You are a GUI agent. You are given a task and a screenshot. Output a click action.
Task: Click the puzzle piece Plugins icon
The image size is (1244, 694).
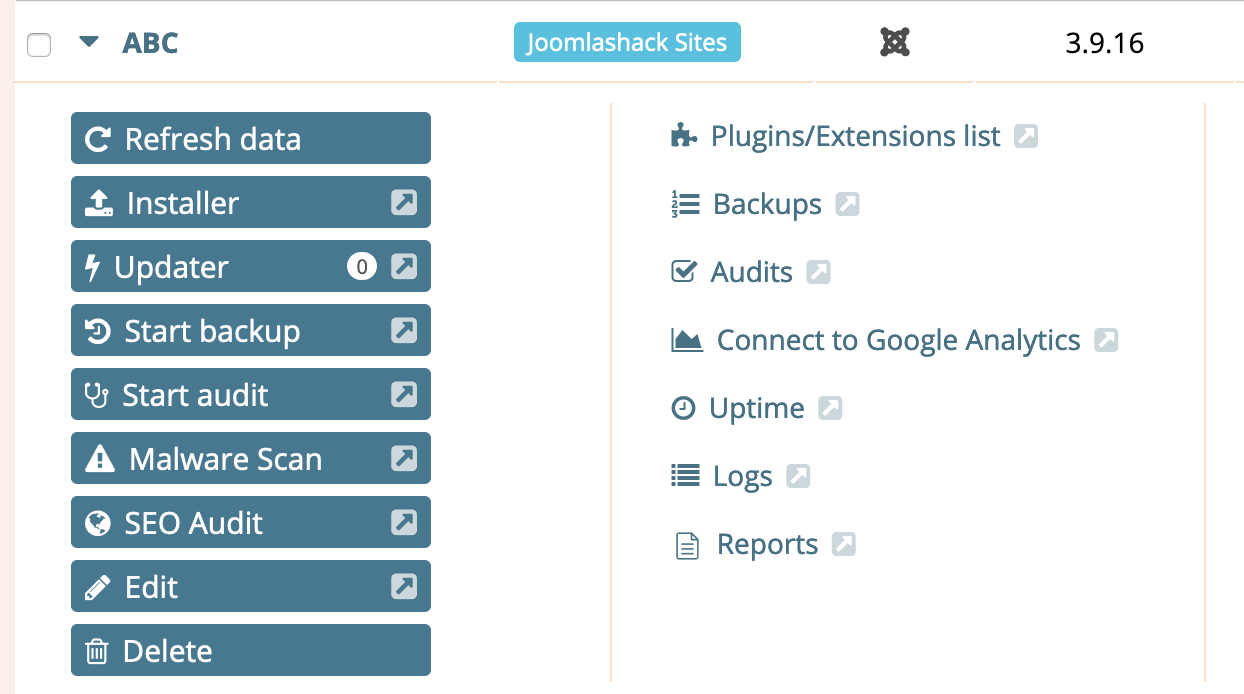(683, 136)
